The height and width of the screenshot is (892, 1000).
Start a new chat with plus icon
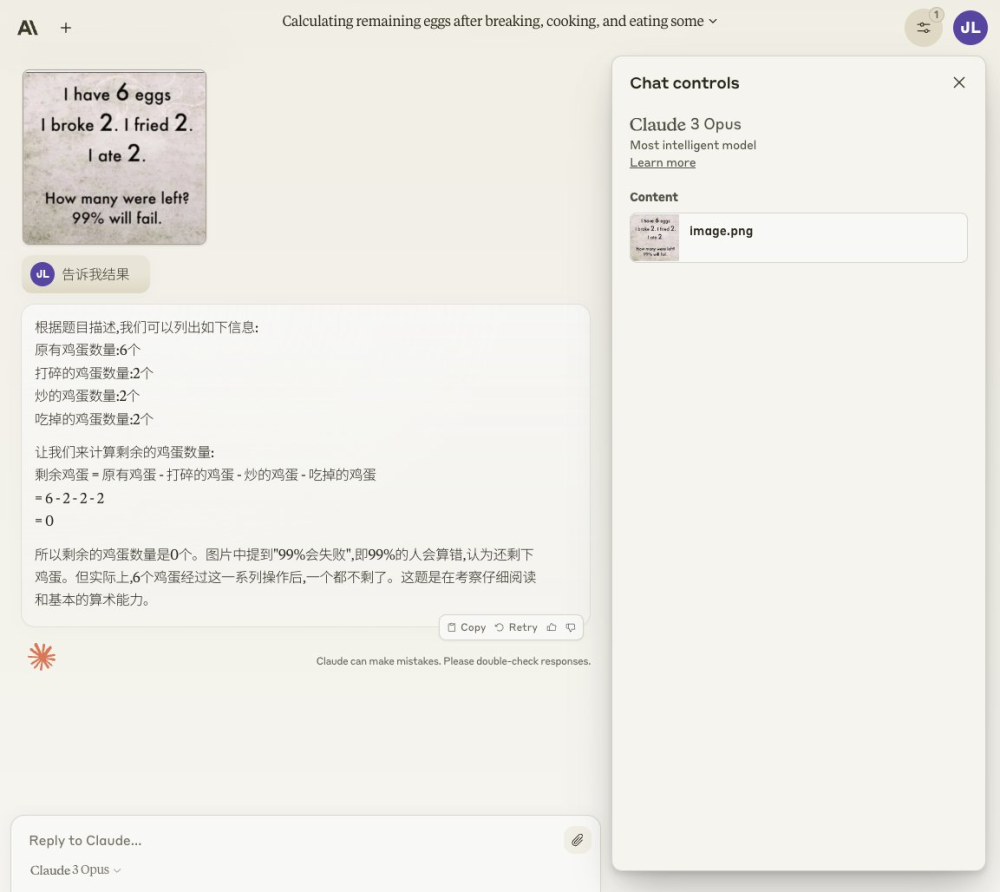[x=66, y=27]
